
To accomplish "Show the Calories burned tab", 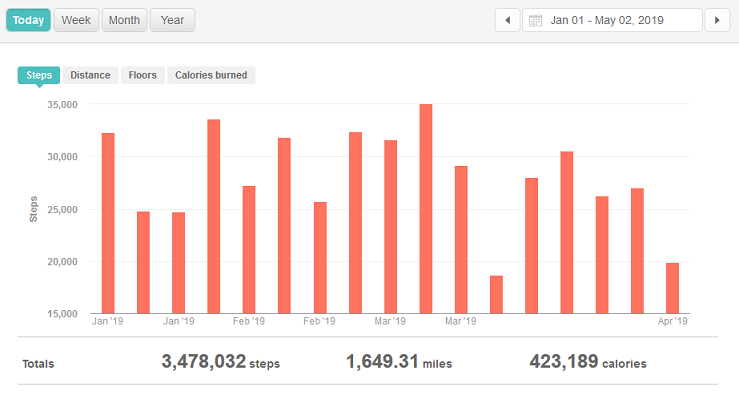I will [x=211, y=75].
